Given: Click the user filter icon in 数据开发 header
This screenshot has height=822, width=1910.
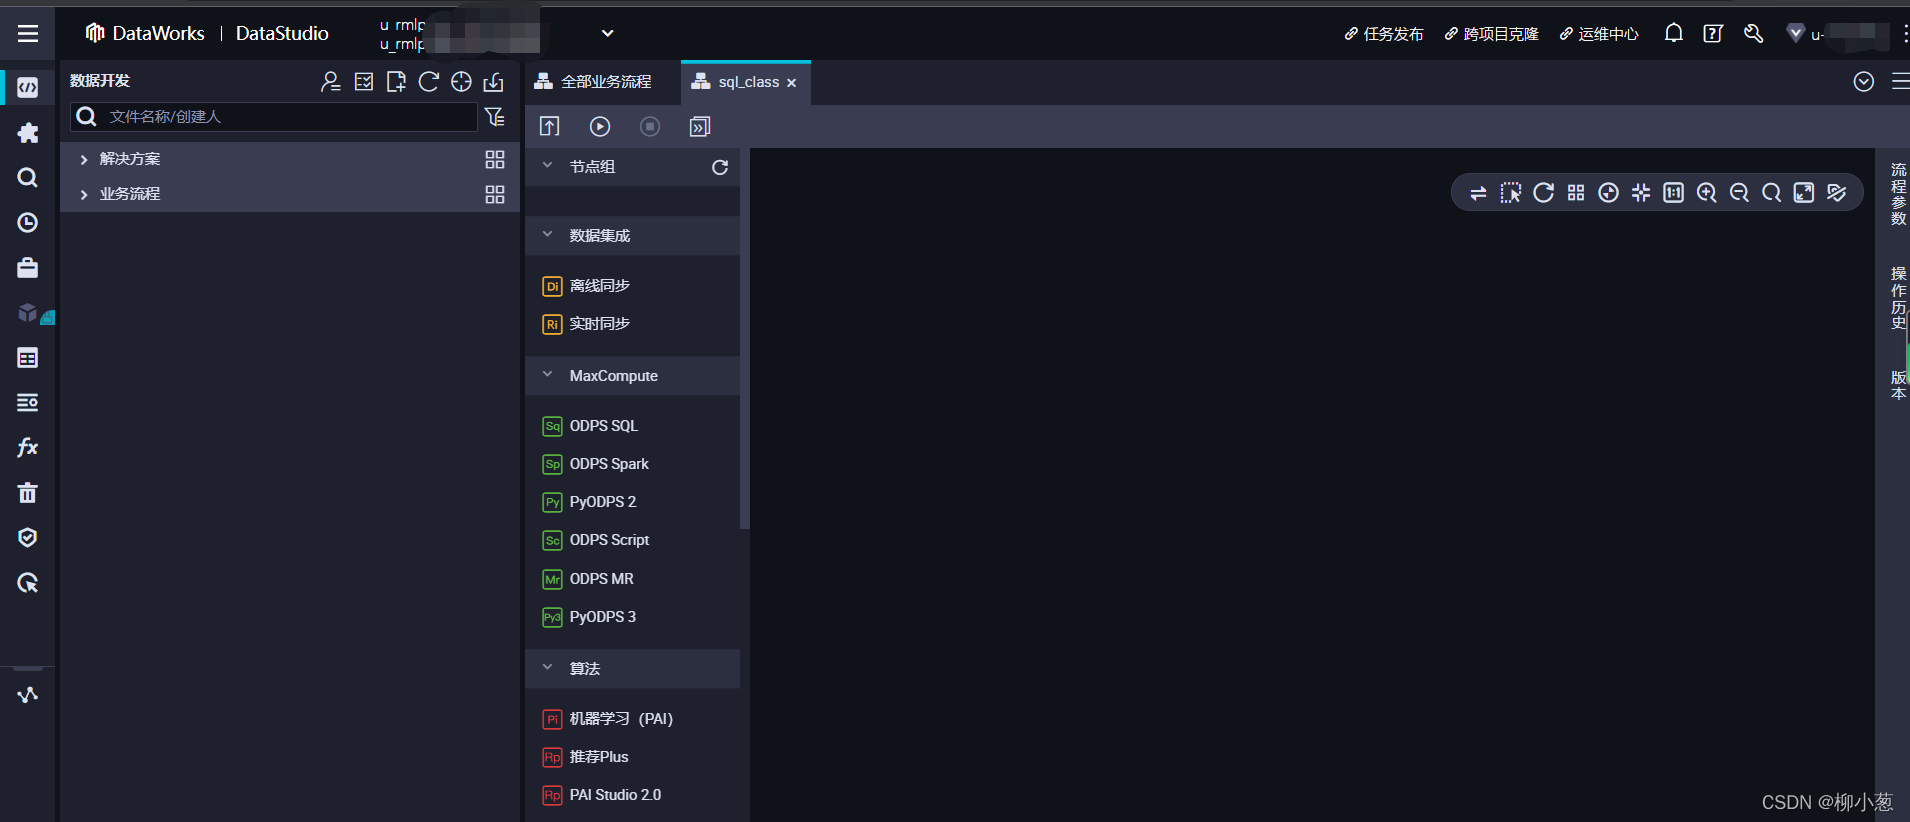Looking at the screenshot, I should 331,82.
